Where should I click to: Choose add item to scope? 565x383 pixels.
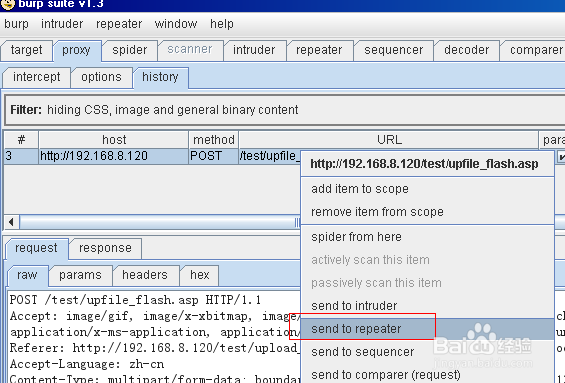(x=427, y=189)
